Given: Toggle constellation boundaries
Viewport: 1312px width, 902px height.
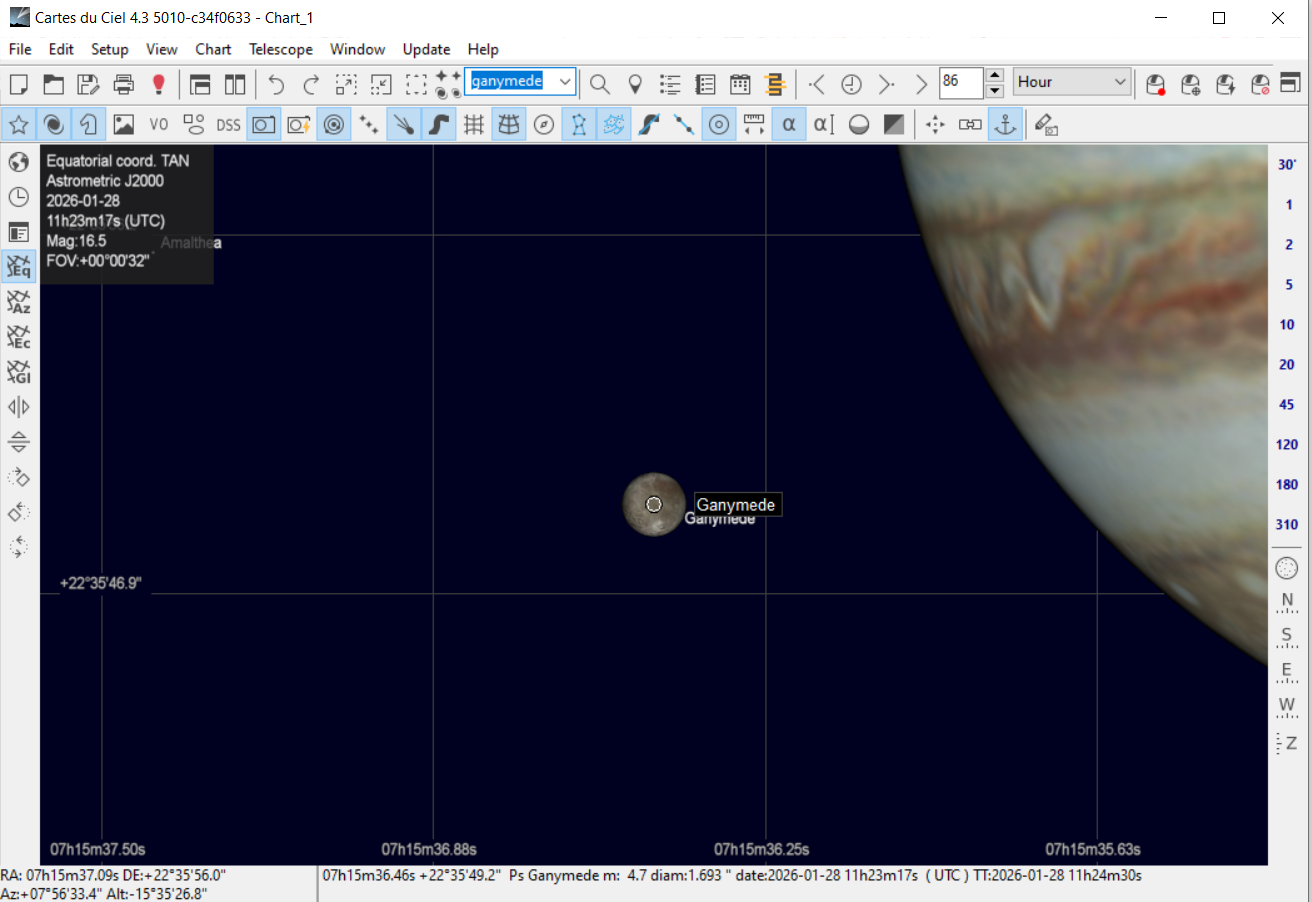Looking at the screenshot, I should [x=614, y=124].
